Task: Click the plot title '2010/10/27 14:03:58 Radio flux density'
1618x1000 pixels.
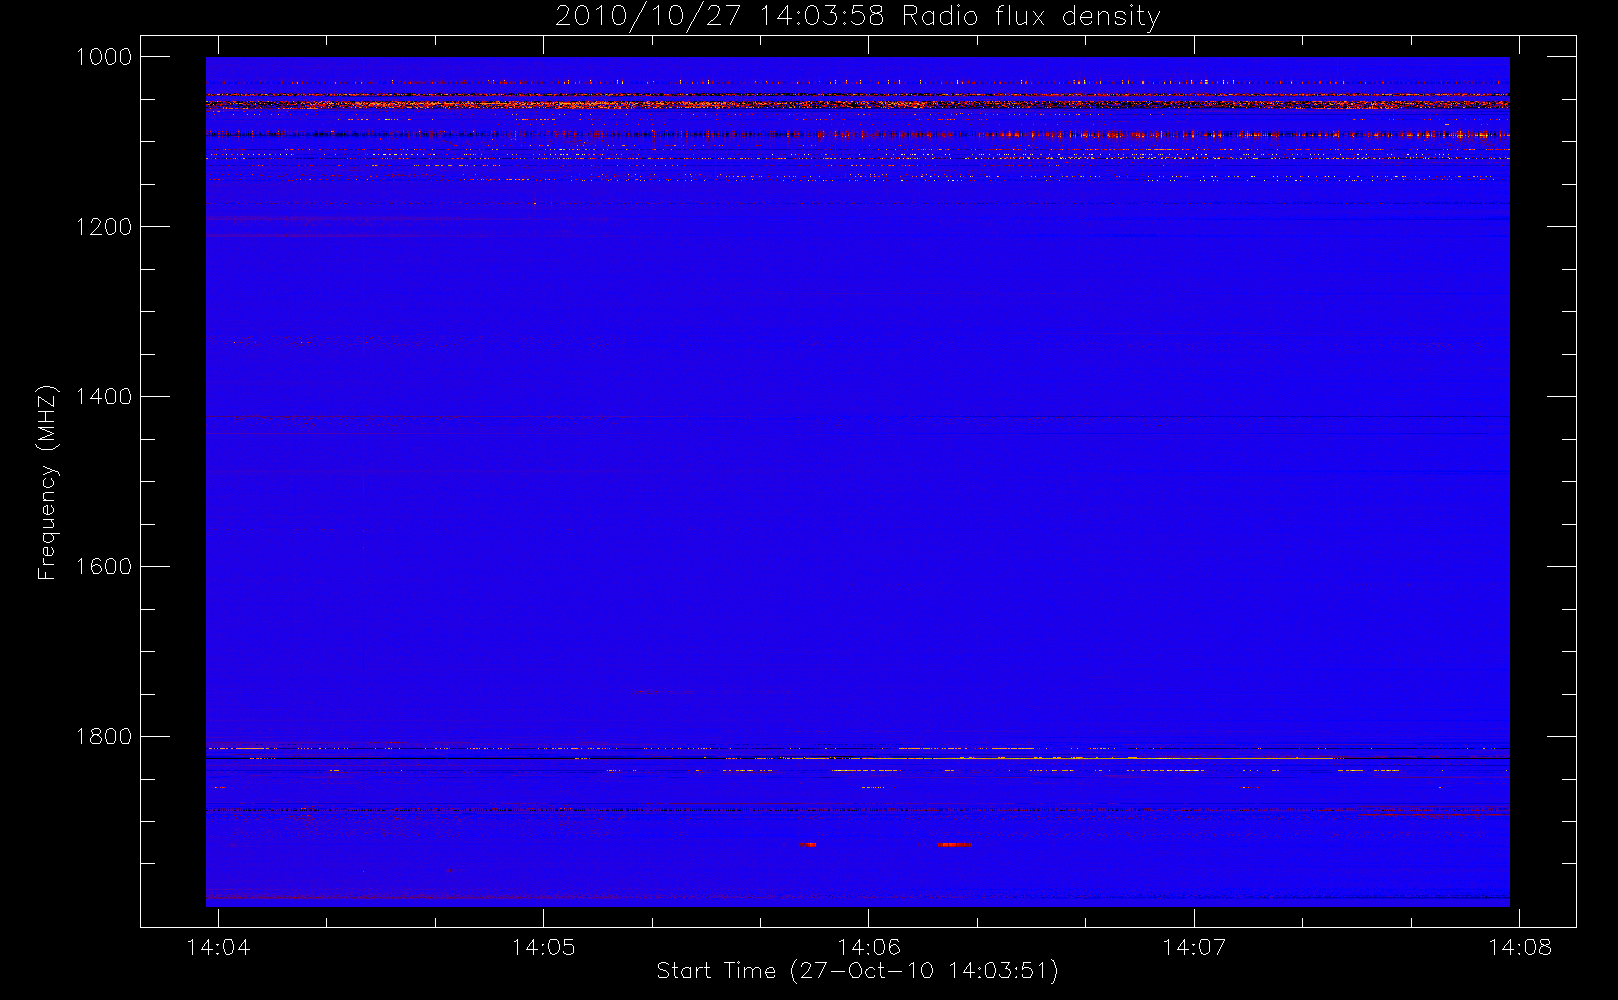Action: click(x=858, y=17)
